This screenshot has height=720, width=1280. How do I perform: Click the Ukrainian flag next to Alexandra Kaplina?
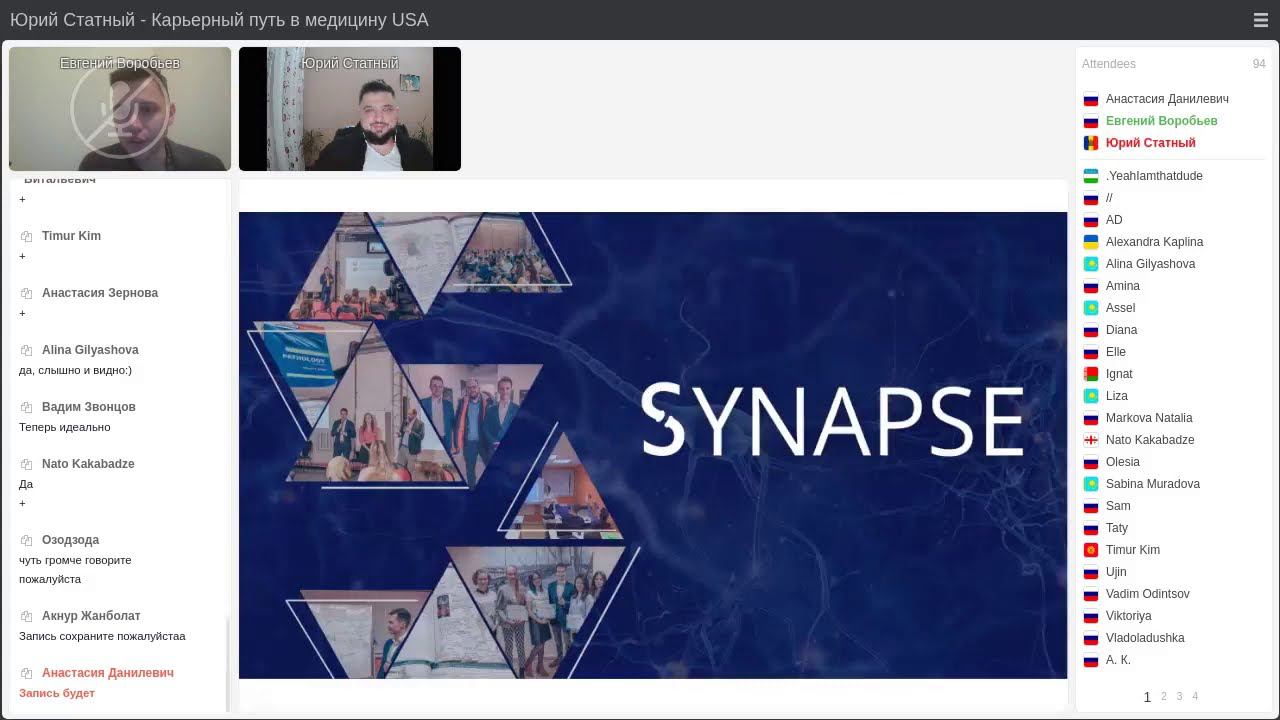[x=1091, y=242]
